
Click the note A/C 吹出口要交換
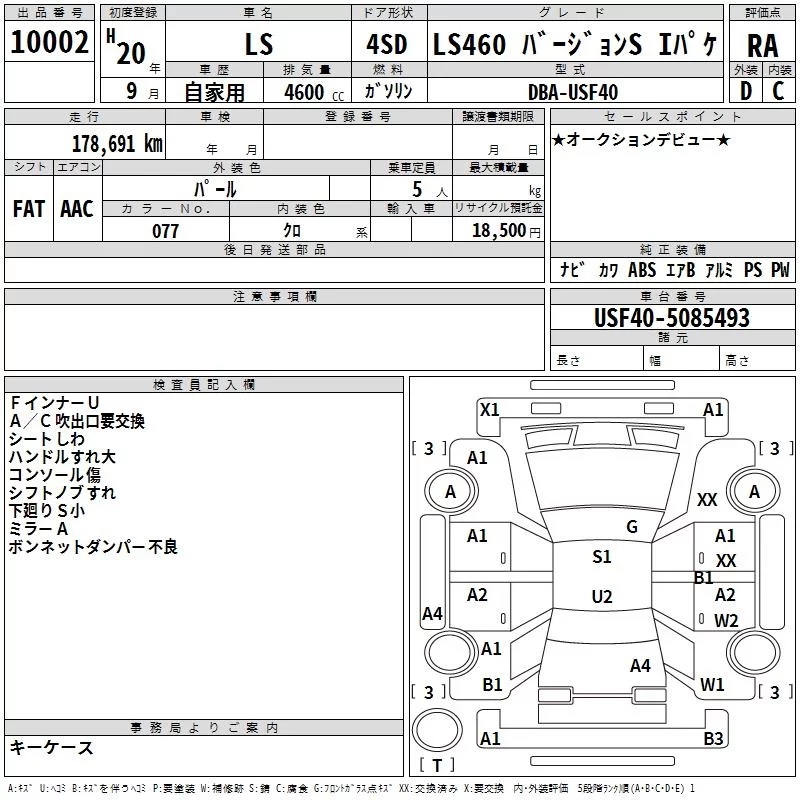pyautogui.click(x=77, y=420)
